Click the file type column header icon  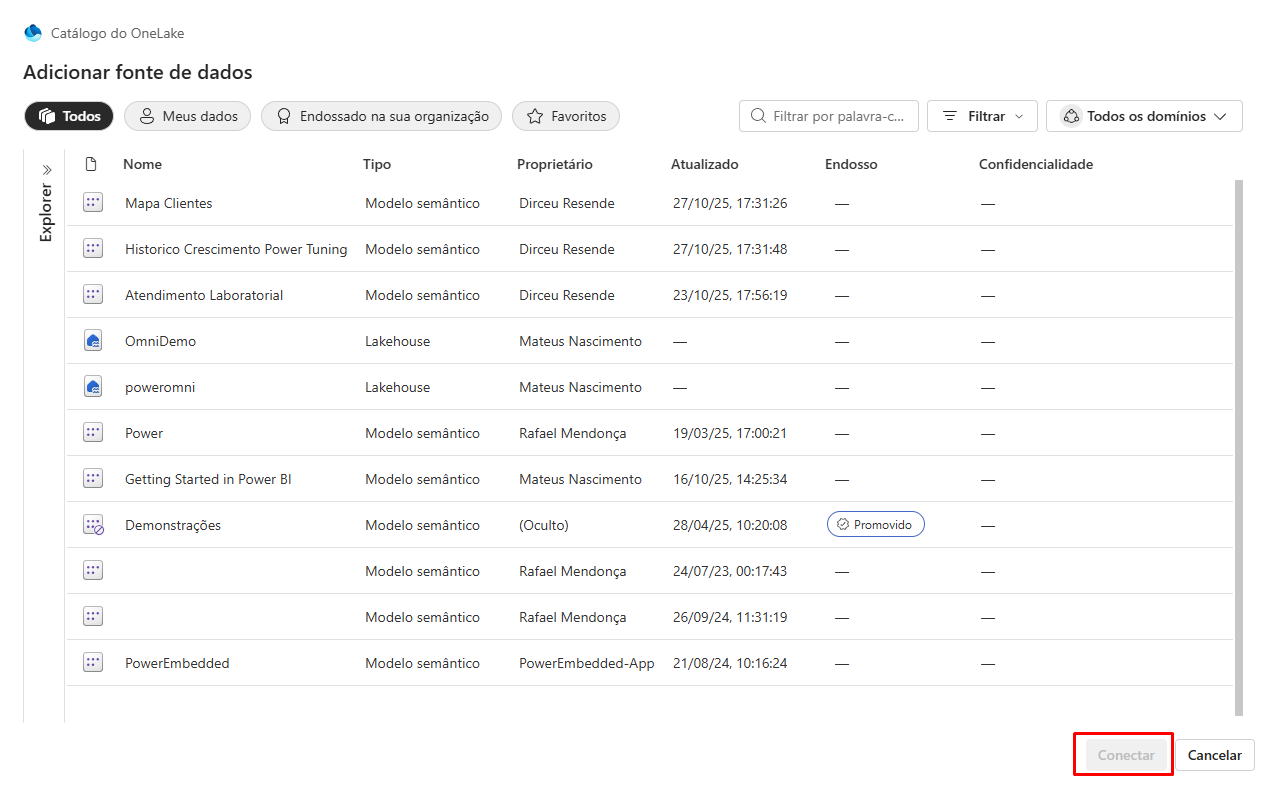[x=92, y=164]
